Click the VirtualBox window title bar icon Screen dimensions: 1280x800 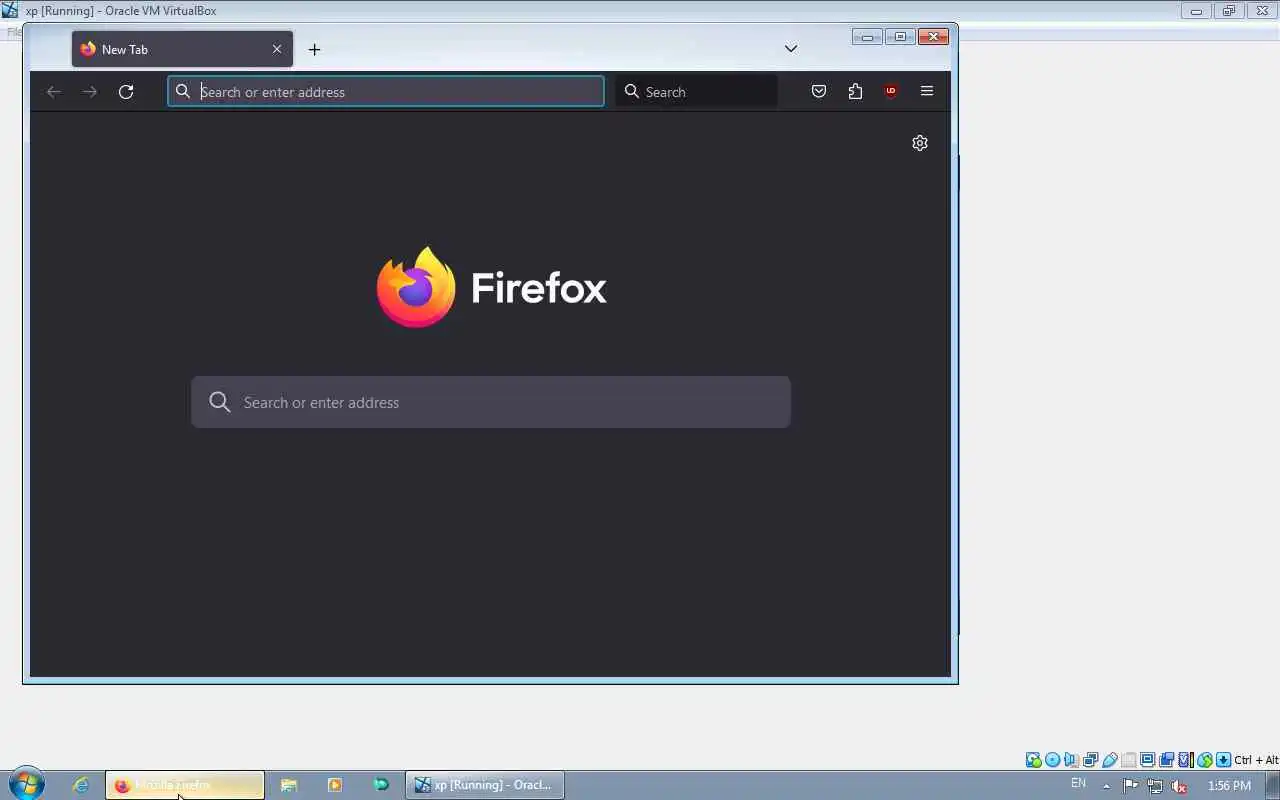point(10,10)
